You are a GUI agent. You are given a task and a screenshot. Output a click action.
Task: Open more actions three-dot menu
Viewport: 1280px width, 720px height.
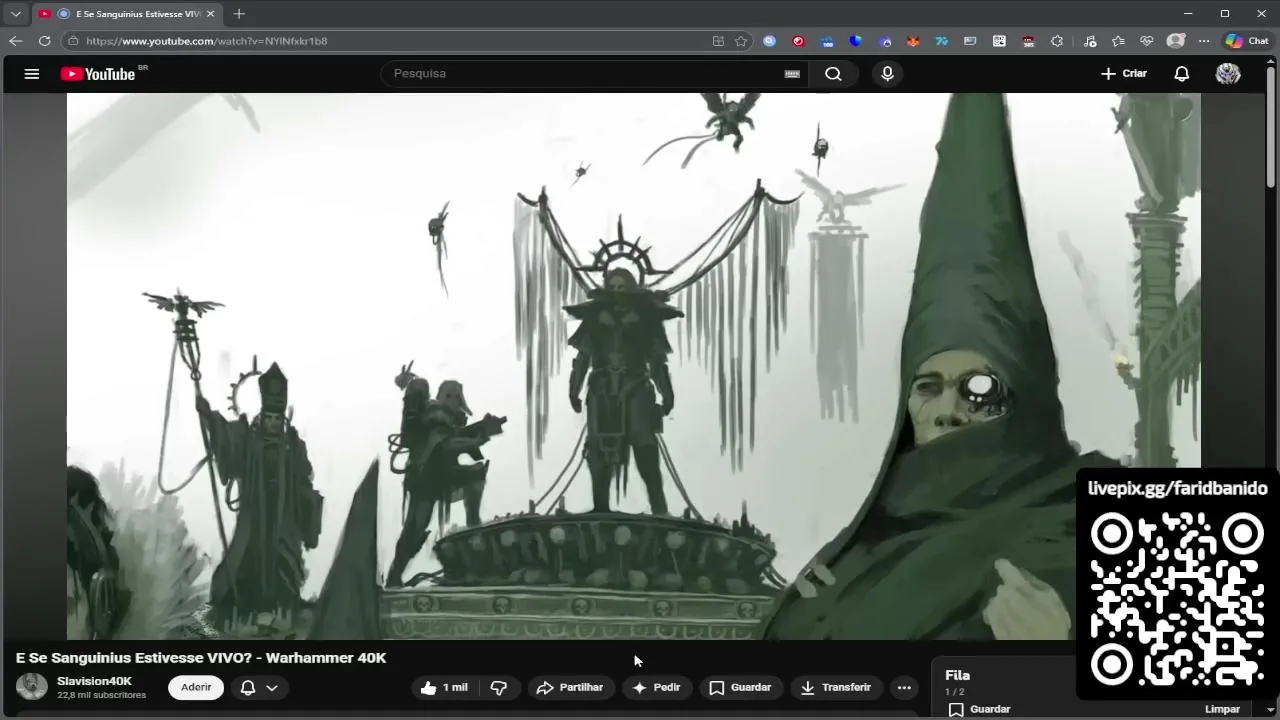coord(904,687)
